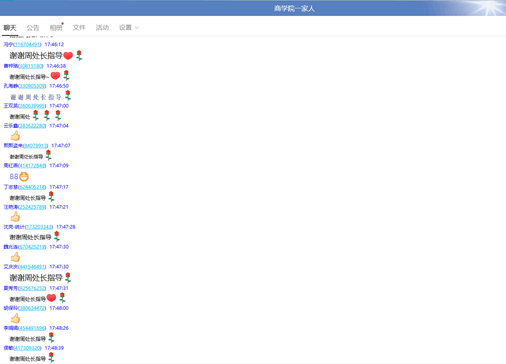Image resolution: width=506 pixels, height=364 pixels.
Task: Click the smiley emoji beside 88
Action: click(24, 177)
